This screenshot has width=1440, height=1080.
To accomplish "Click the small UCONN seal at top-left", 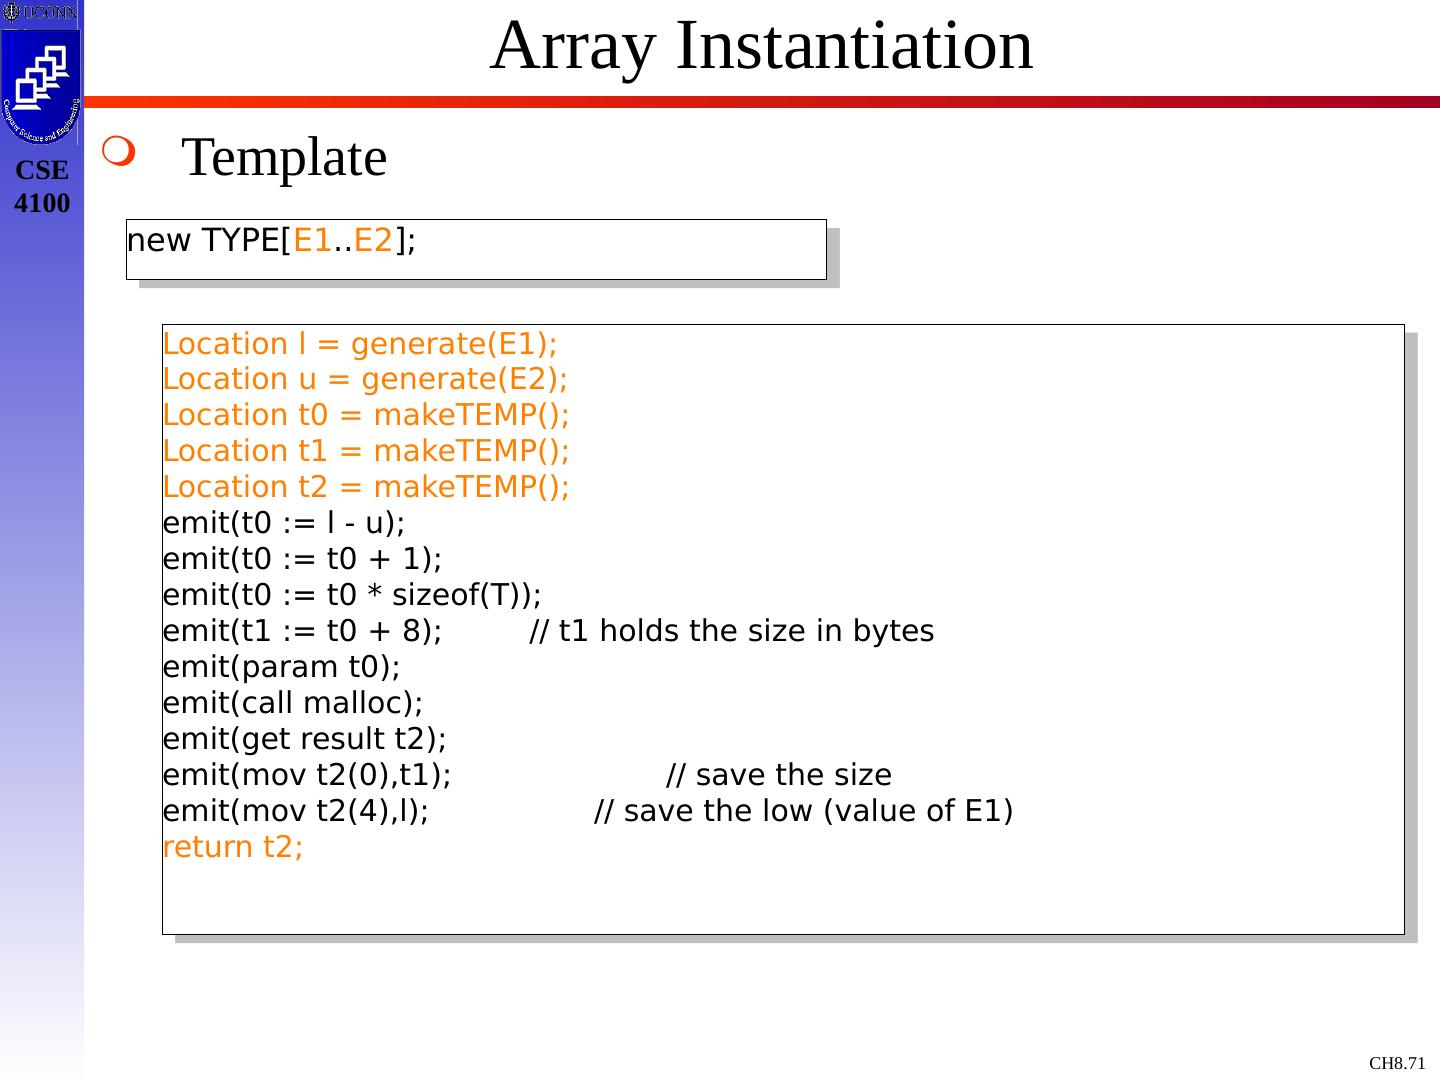I will [40, 13].
